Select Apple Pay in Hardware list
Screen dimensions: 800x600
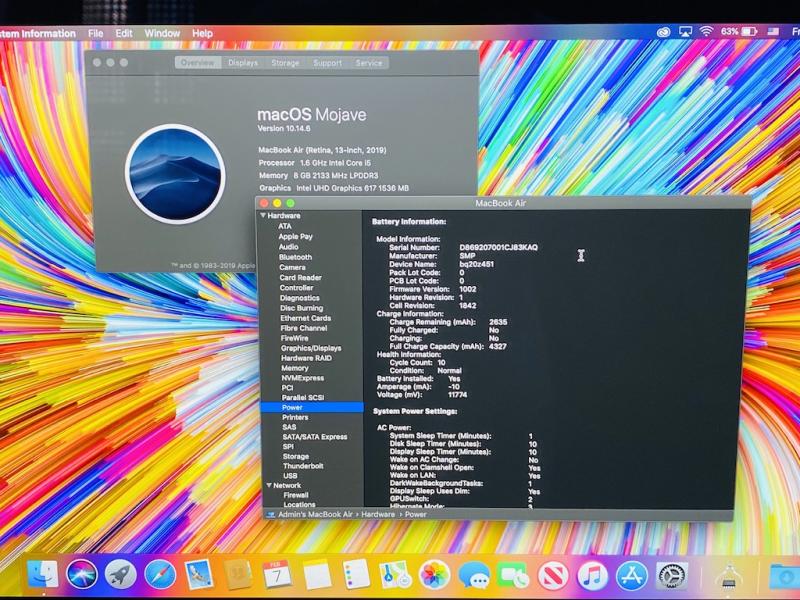[295, 236]
